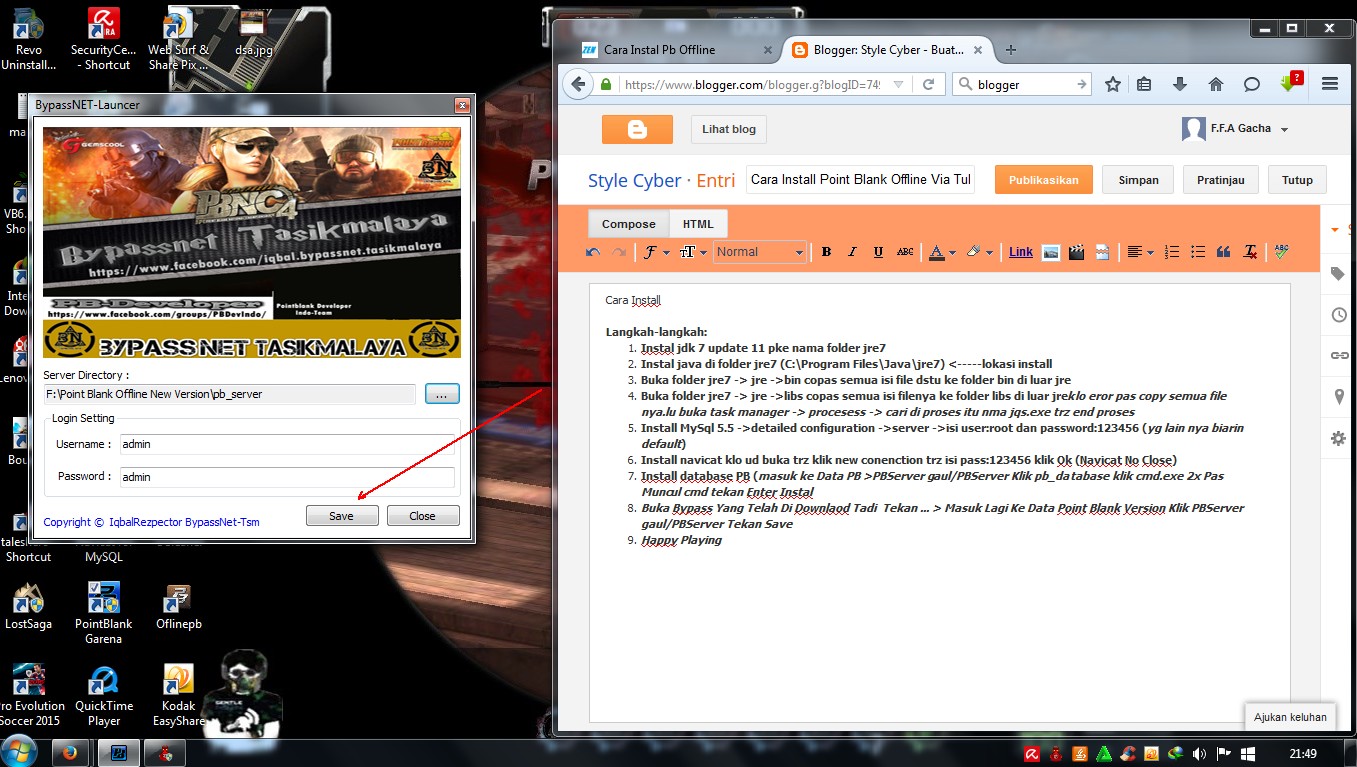This screenshot has height=767, width=1357.
Task: Focus the Username field in BypassNET-Launcher
Action: 287,444
